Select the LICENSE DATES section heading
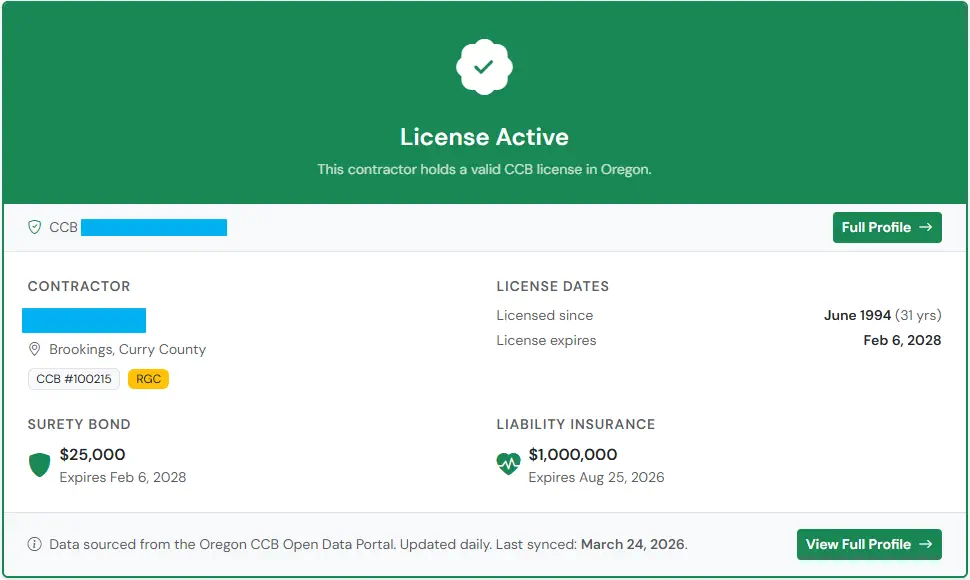 click(x=552, y=287)
